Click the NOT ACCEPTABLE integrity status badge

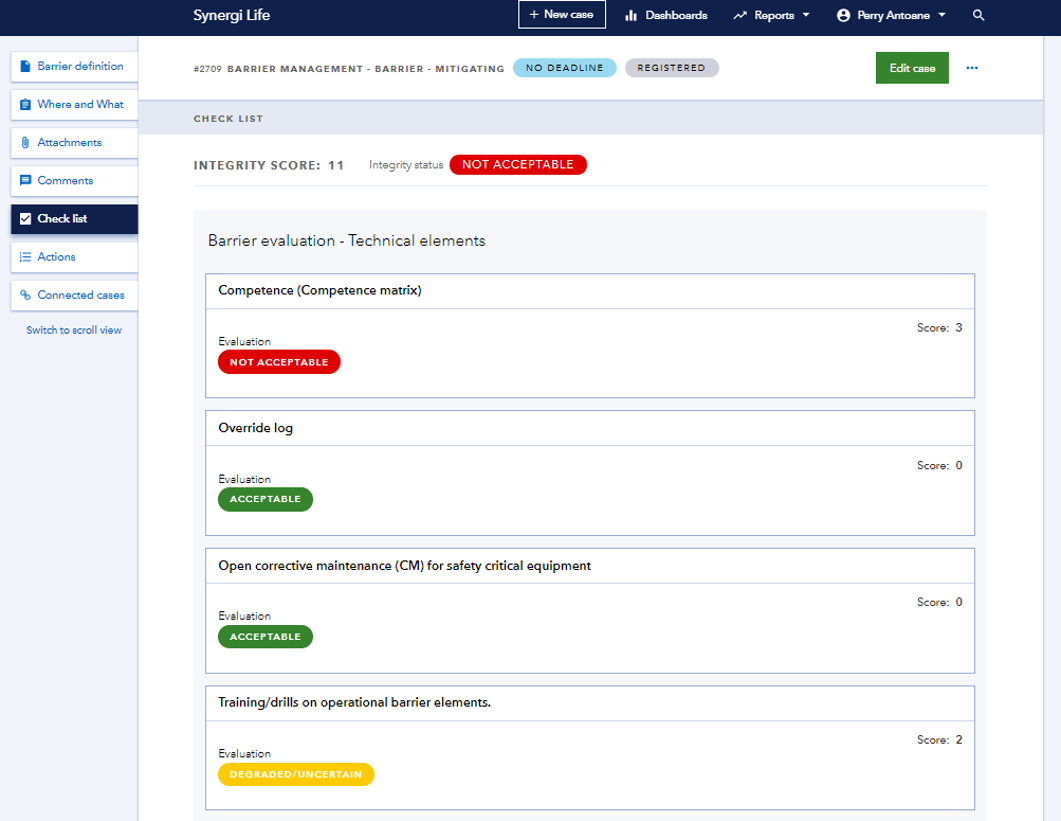point(518,164)
